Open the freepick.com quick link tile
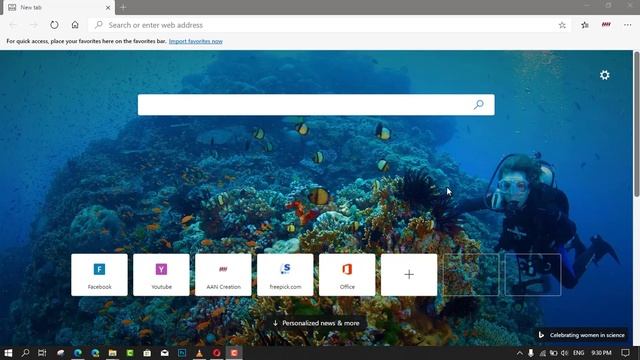 285,275
